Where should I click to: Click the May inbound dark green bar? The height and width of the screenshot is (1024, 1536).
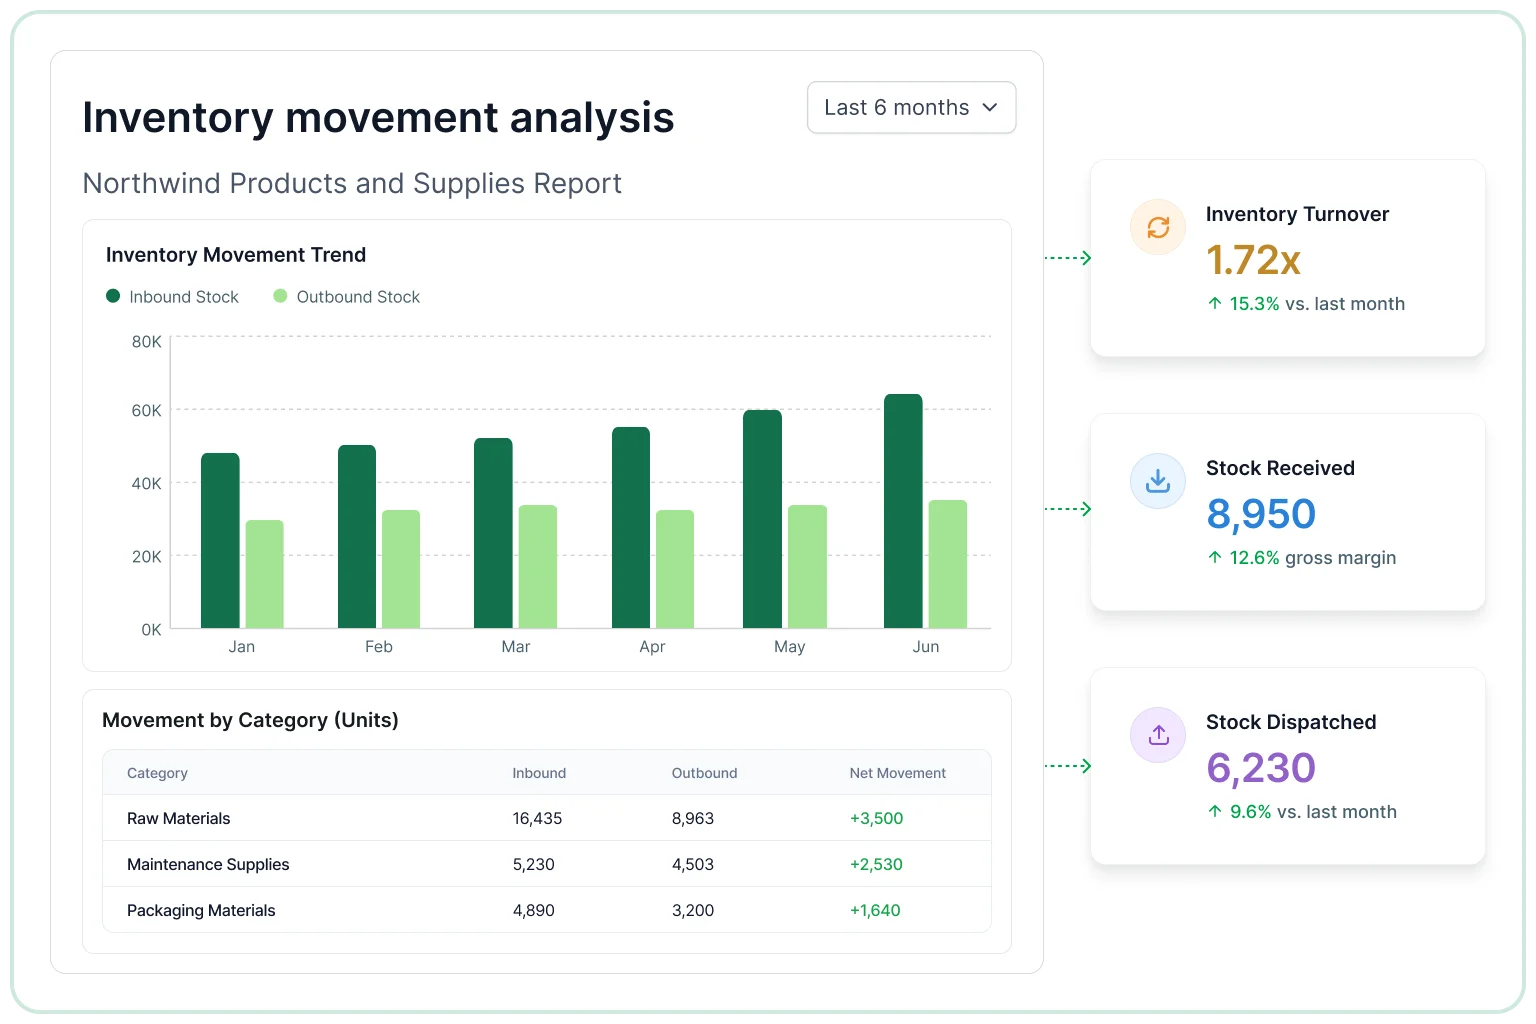[x=762, y=519]
